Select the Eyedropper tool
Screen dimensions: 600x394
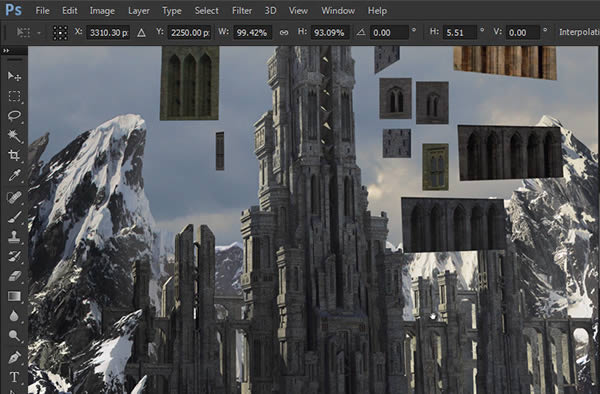14,176
